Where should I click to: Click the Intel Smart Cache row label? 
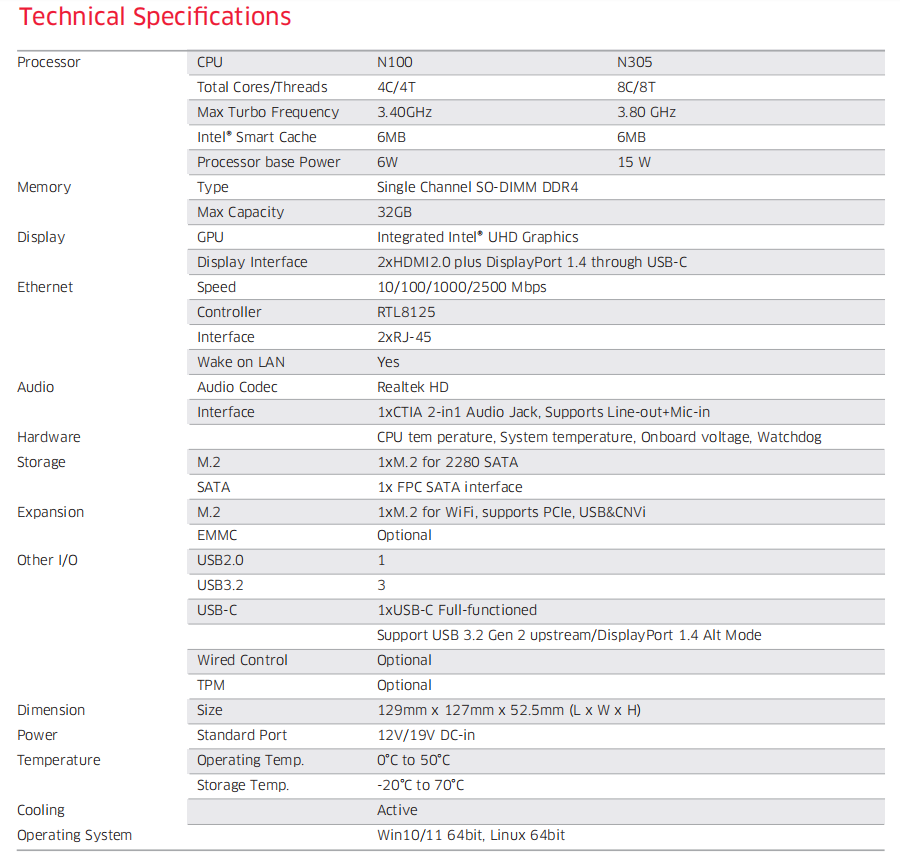[x=257, y=137]
